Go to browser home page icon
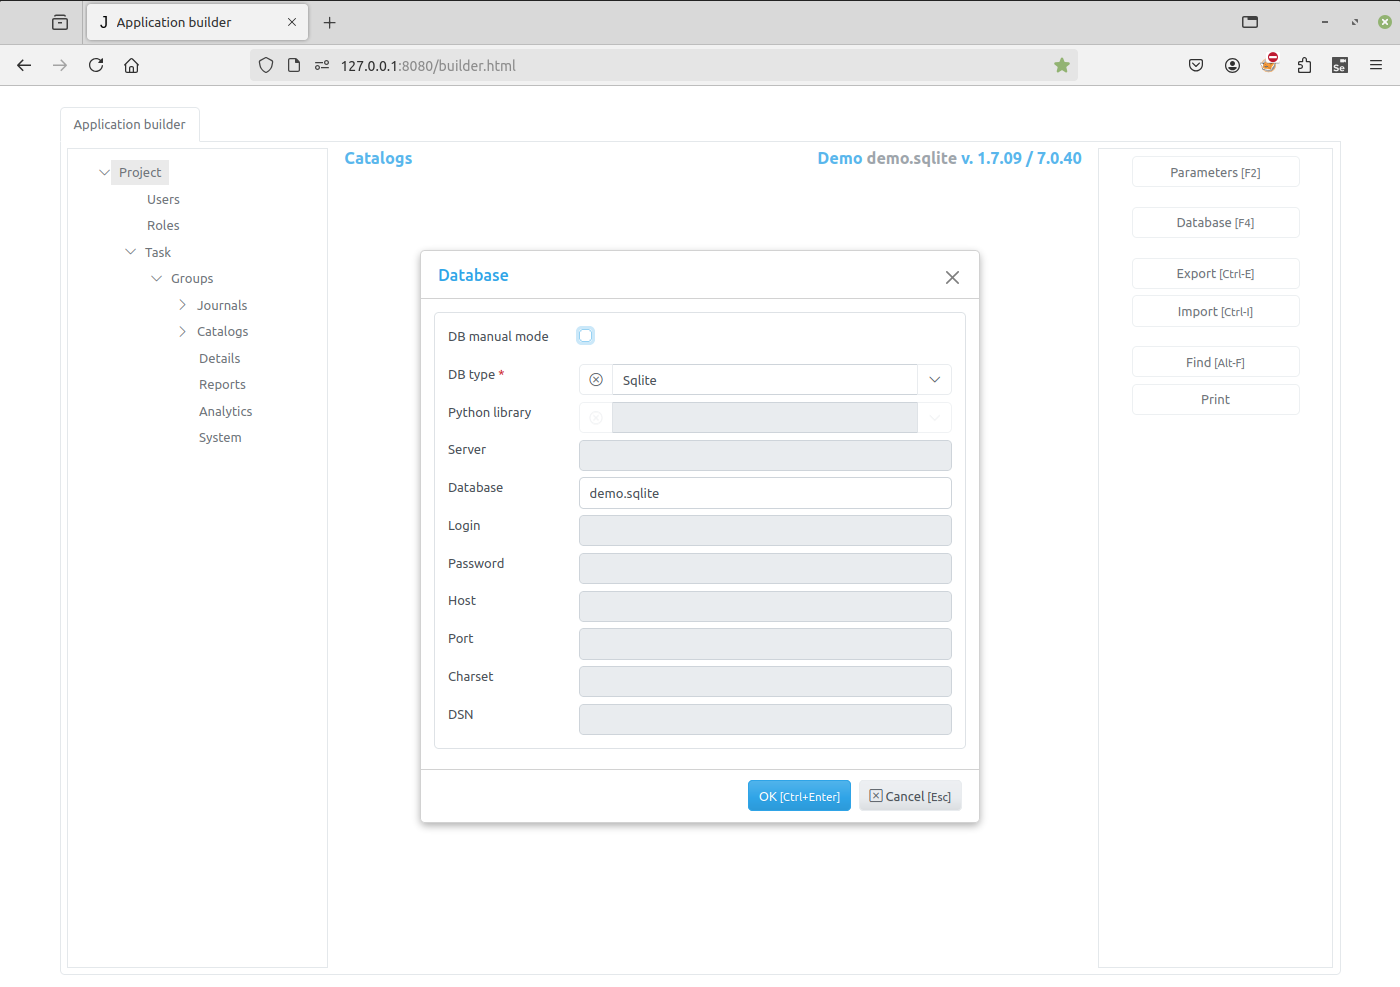 click(x=131, y=65)
